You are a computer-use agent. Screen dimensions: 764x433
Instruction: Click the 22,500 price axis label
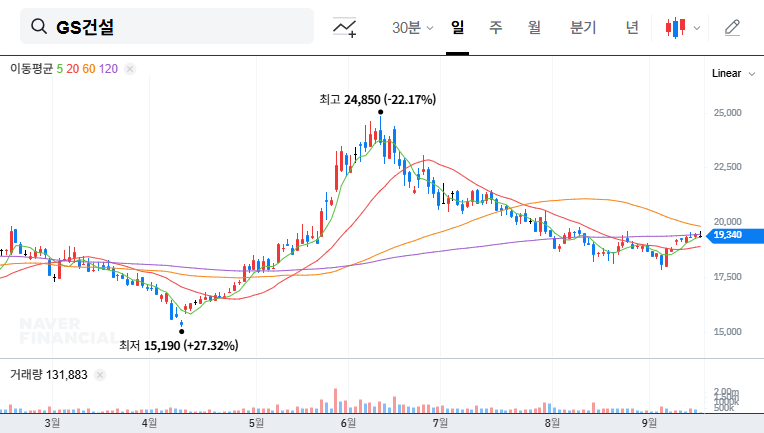[x=727, y=167]
